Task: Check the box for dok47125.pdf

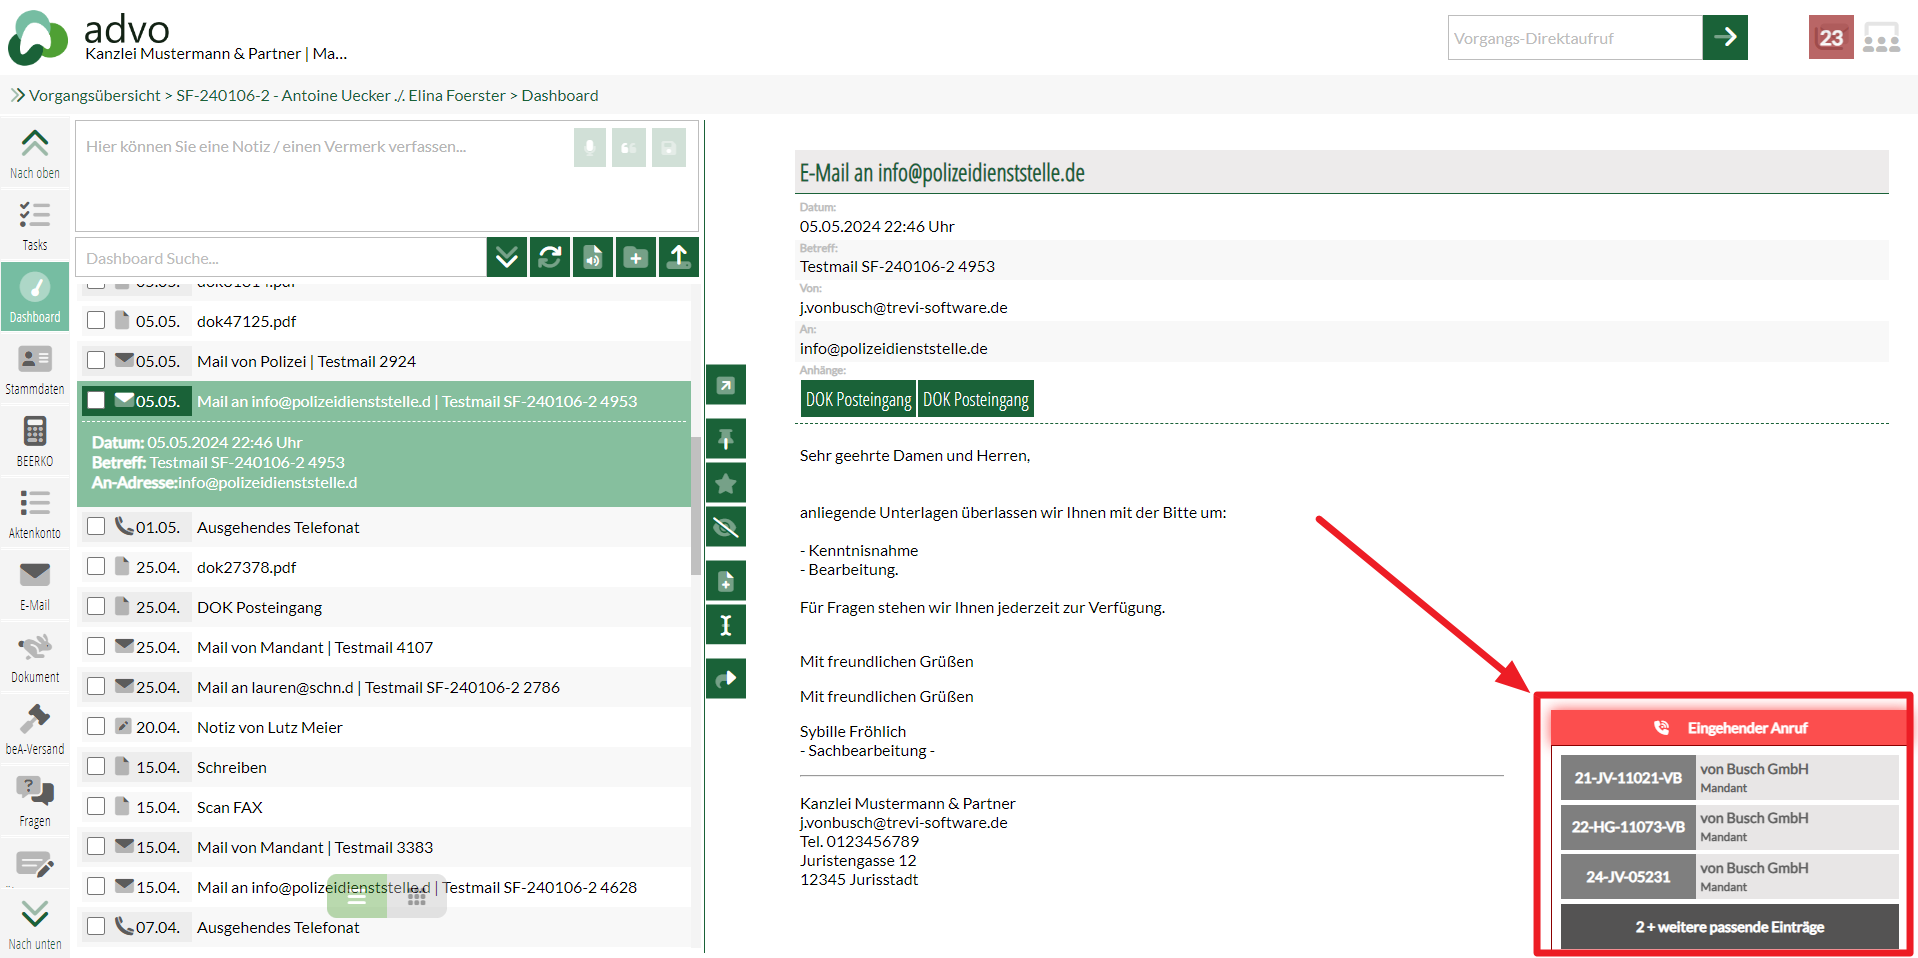Action: click(x=96, y=321)
